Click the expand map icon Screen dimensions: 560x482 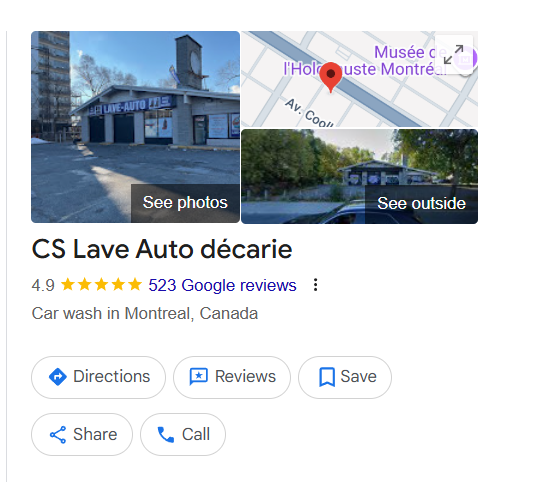tap(454, 54)
